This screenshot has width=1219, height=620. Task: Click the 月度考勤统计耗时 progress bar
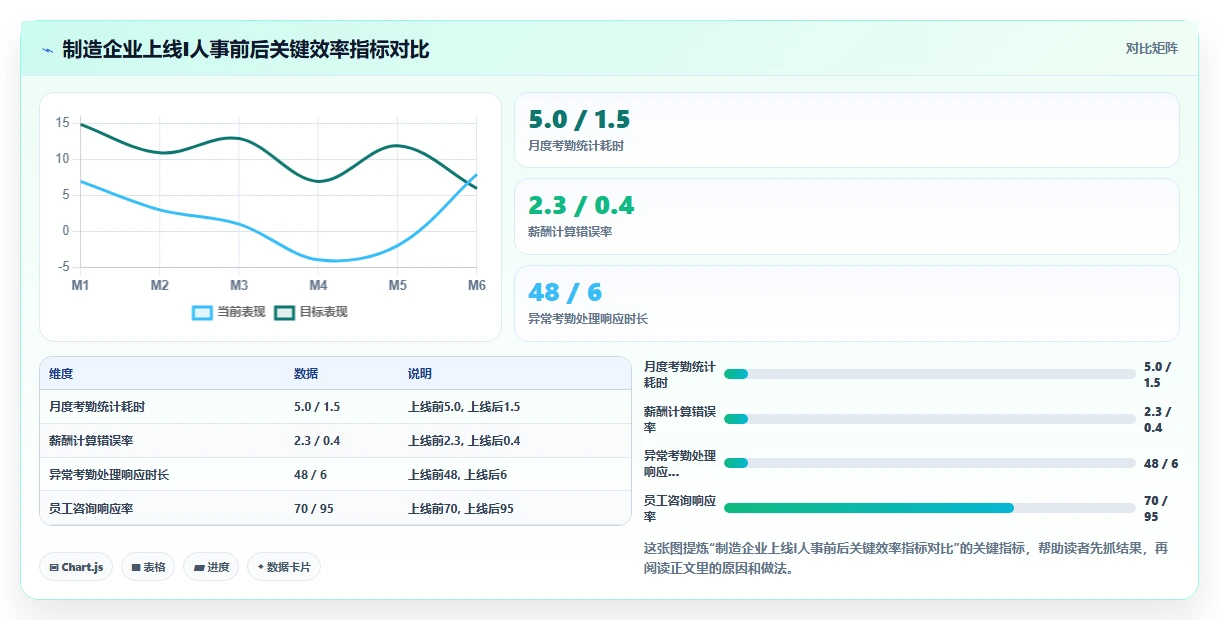pos(929,374)
